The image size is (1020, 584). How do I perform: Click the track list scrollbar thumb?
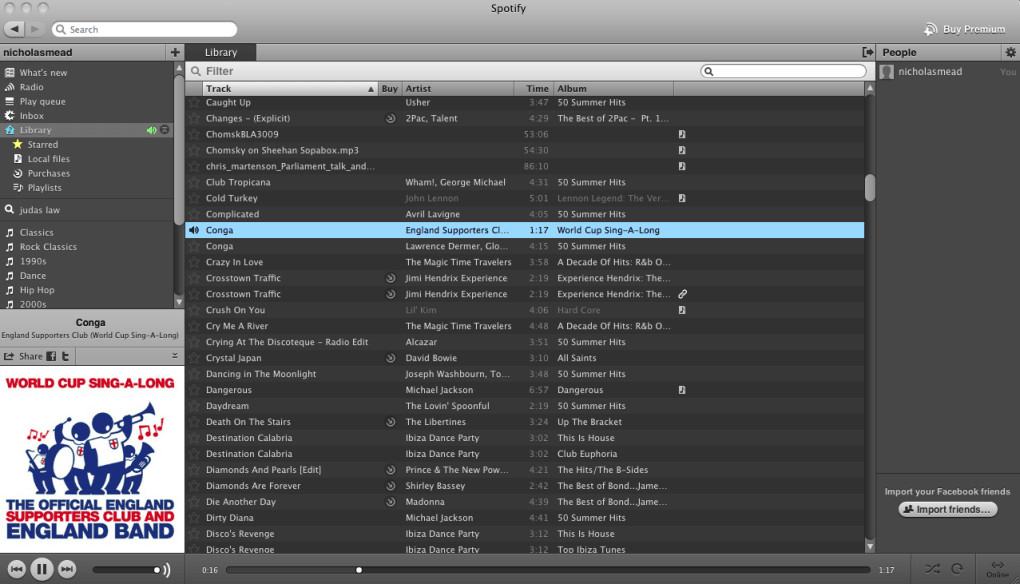coord(870,188)
